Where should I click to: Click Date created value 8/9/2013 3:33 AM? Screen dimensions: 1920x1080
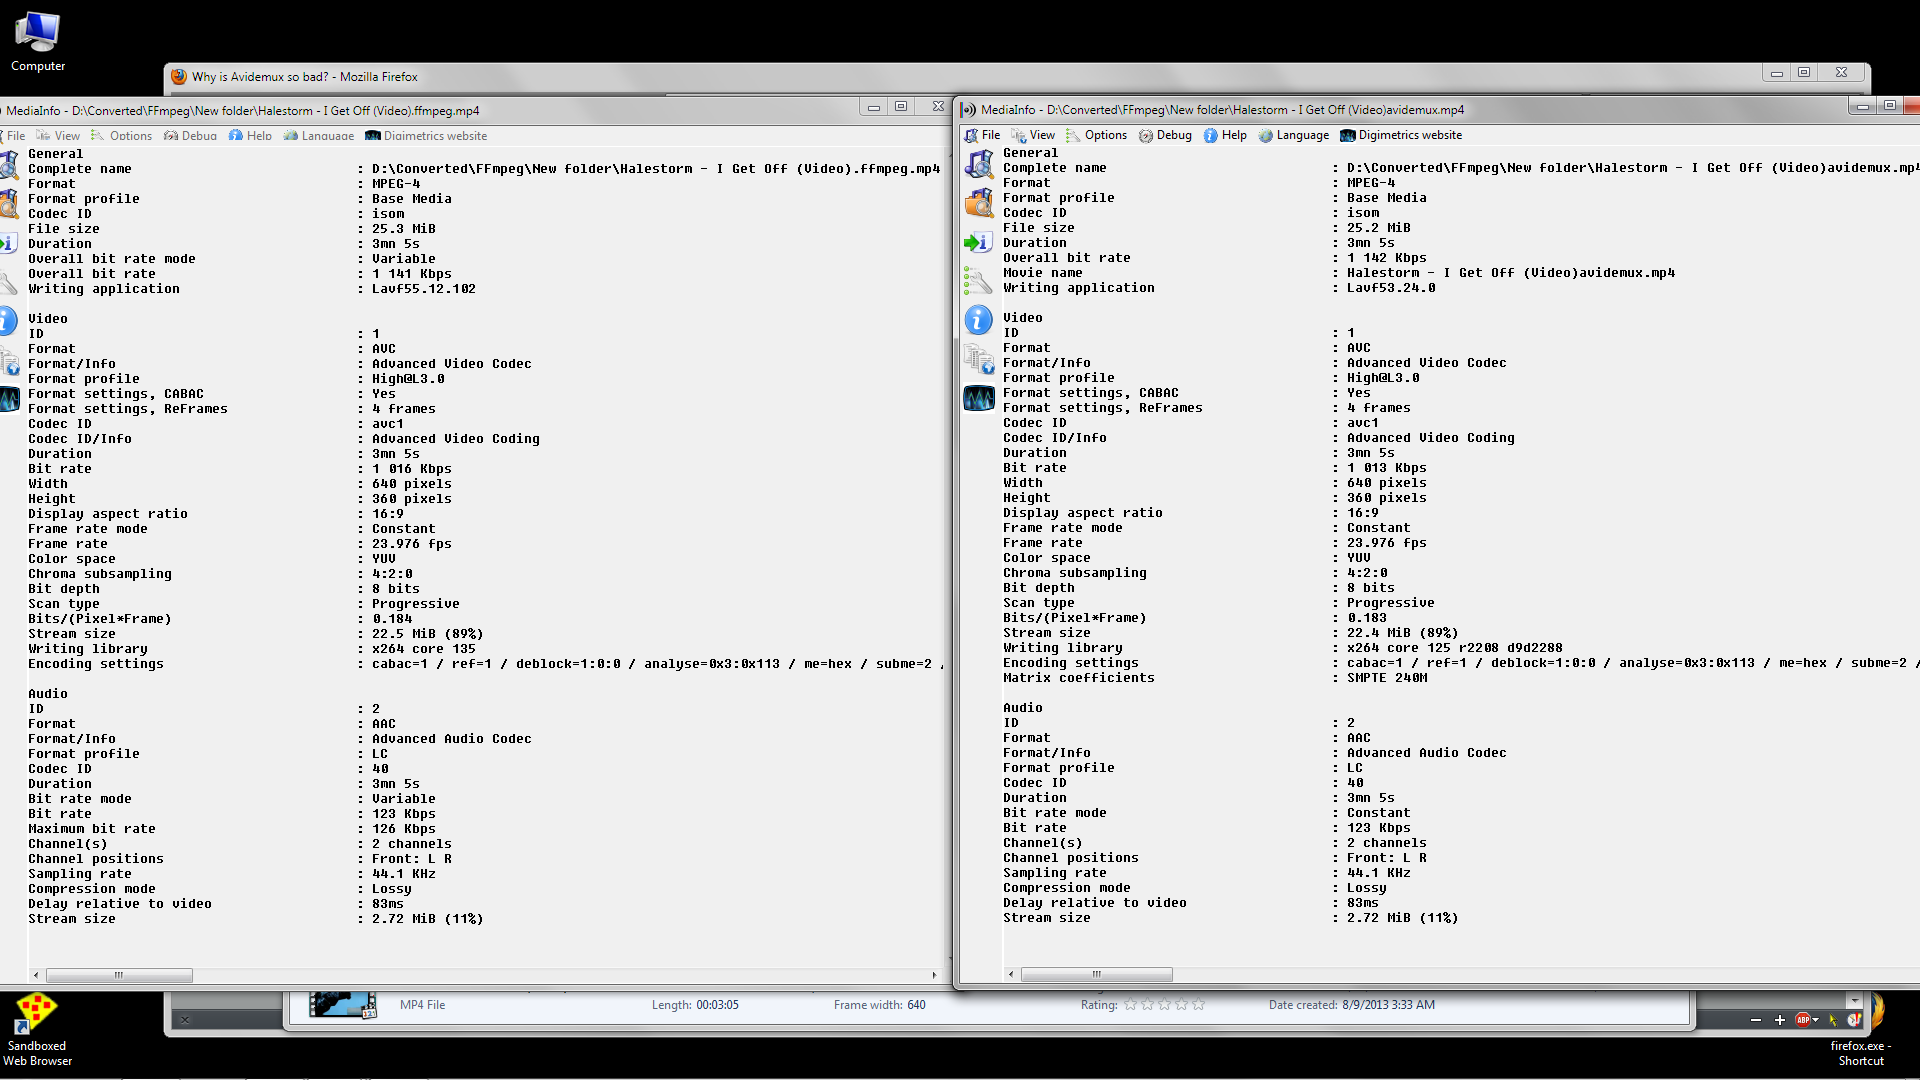pos(1389,1005)
